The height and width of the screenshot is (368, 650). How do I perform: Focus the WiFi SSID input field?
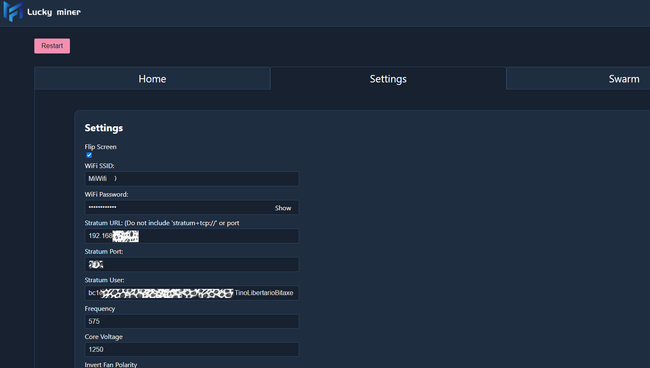click(x=192, y=179)
